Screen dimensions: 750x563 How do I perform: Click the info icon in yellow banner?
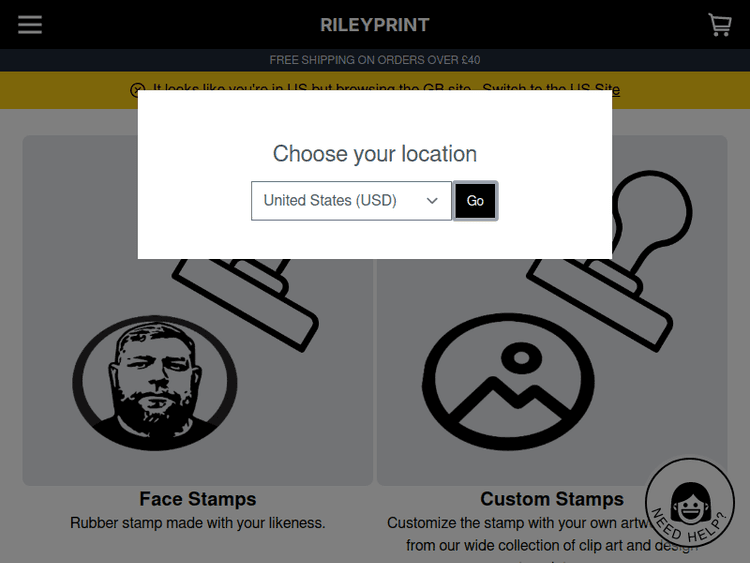coord(138,90)
